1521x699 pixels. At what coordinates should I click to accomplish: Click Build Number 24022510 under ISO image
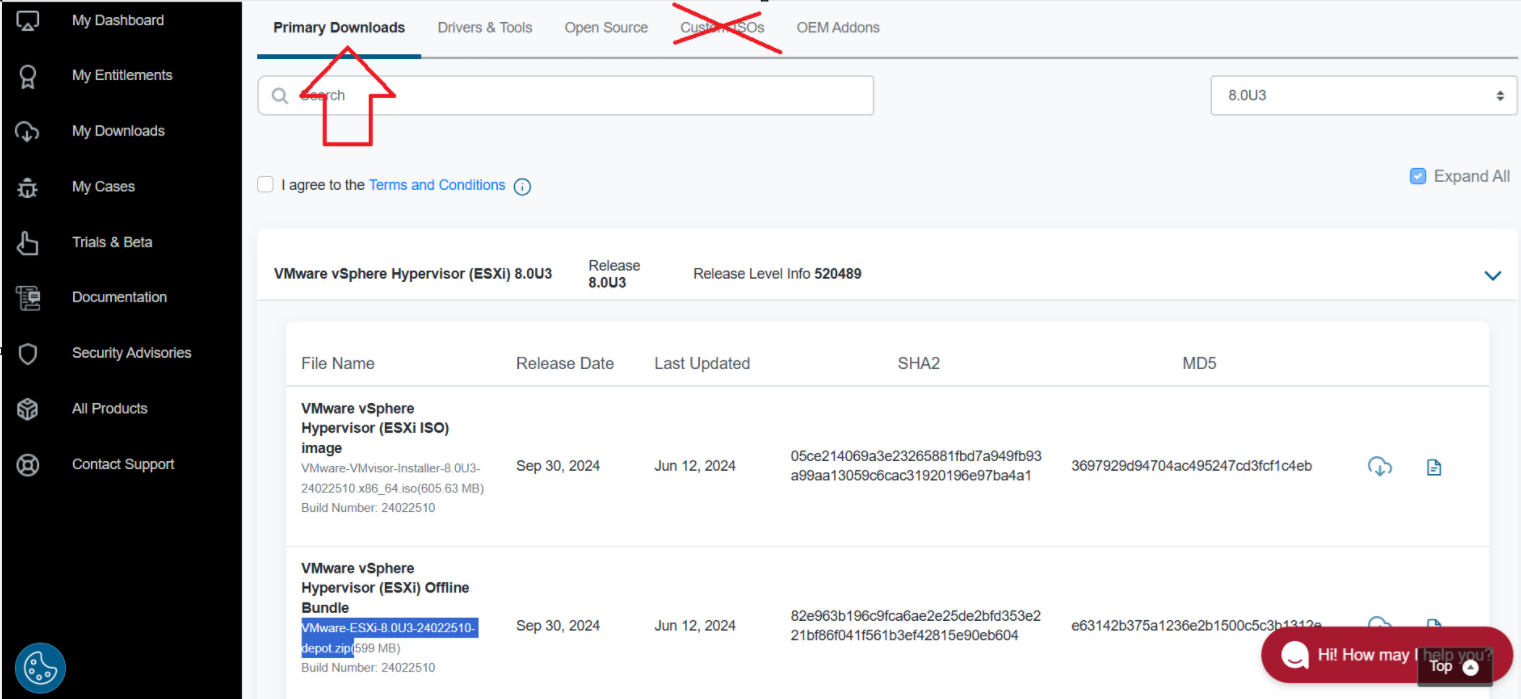pos(368,508)
